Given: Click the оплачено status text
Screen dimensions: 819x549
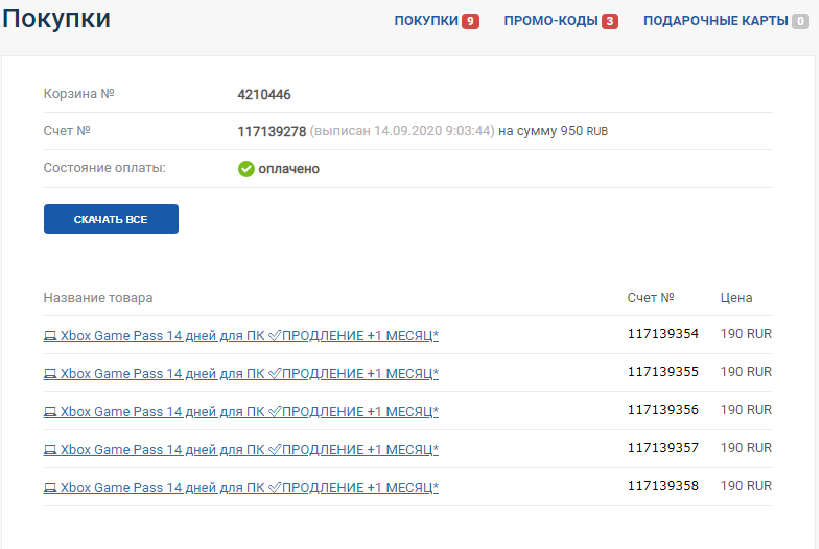Looking at the screenshot, I should coord(289,169).
